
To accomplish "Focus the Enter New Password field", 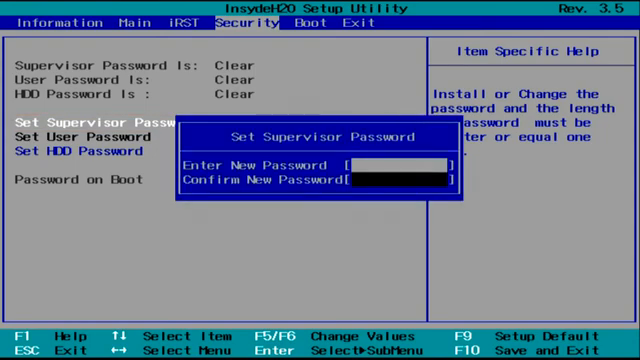I will [x=399, y=165].
